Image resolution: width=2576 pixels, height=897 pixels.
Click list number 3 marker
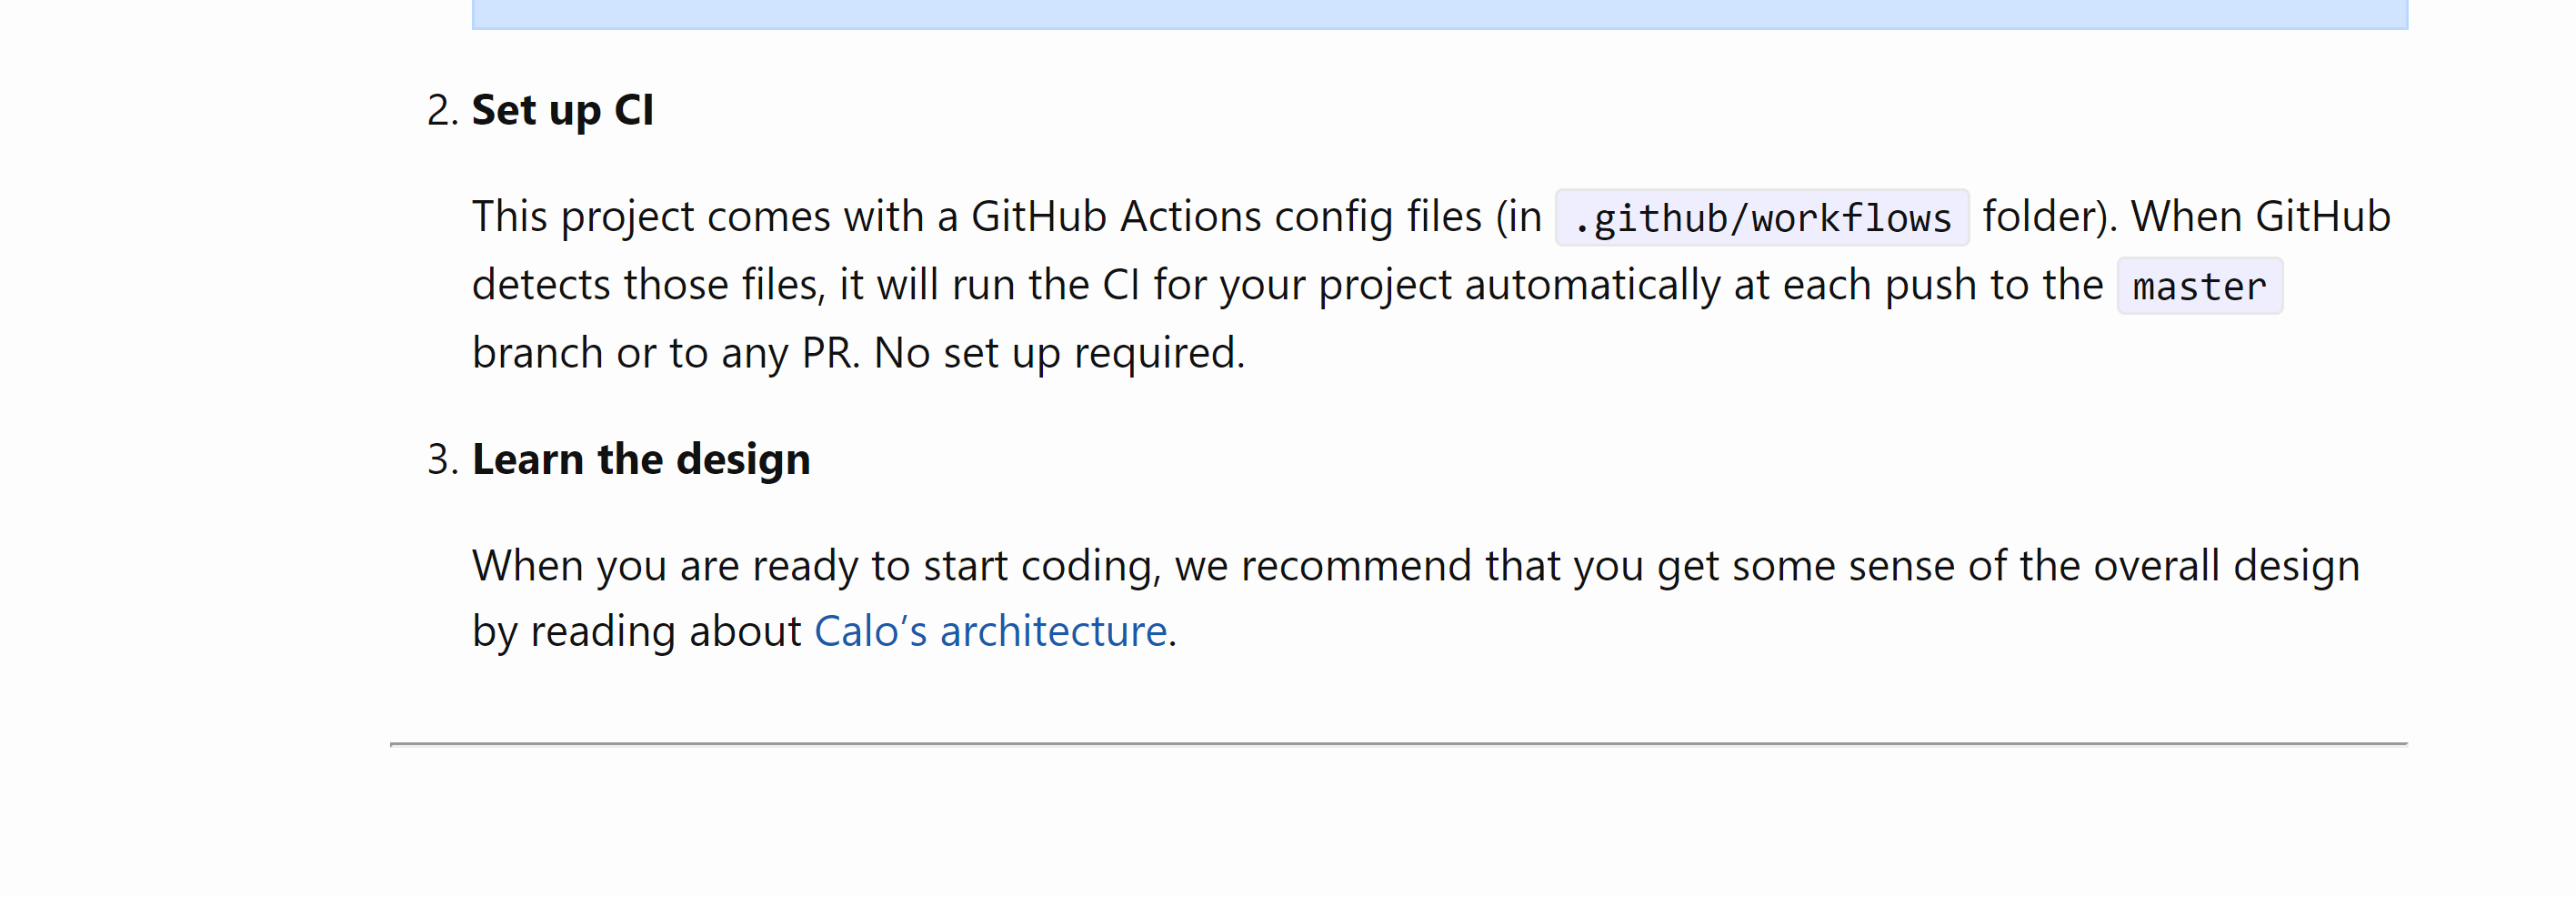(441, 460)
